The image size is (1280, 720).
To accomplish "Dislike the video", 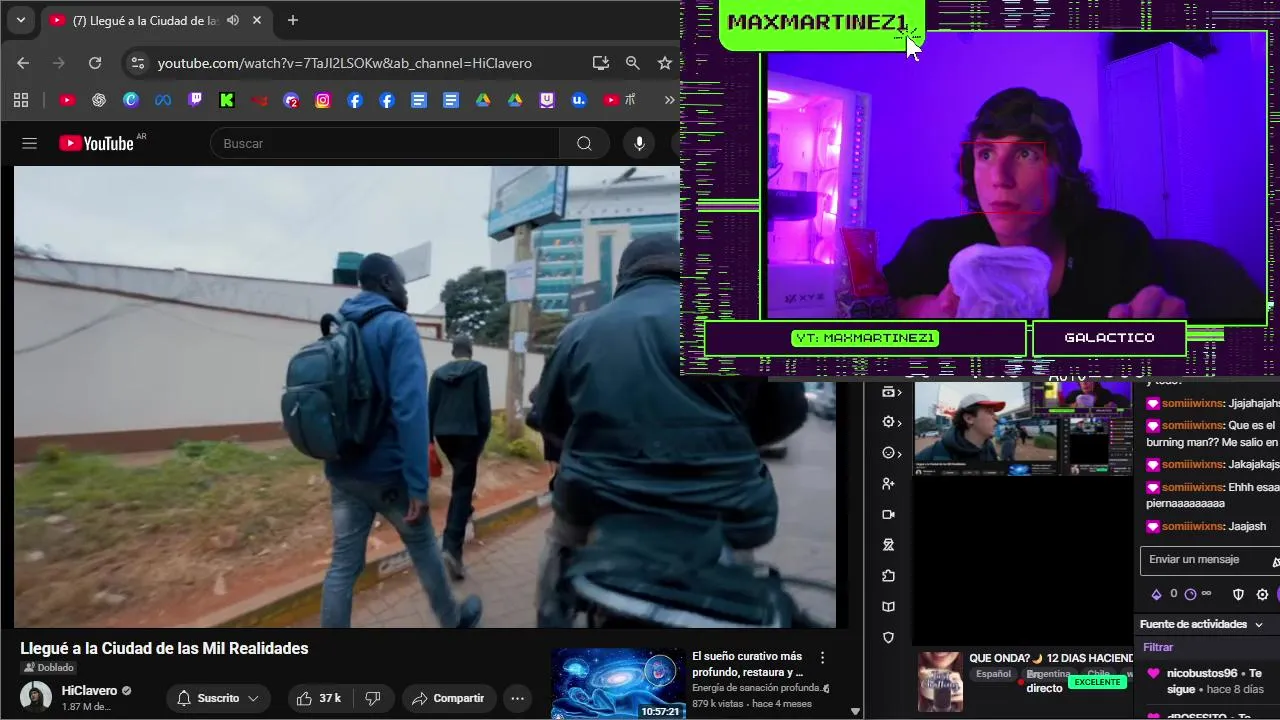I will tap(373, 698).
